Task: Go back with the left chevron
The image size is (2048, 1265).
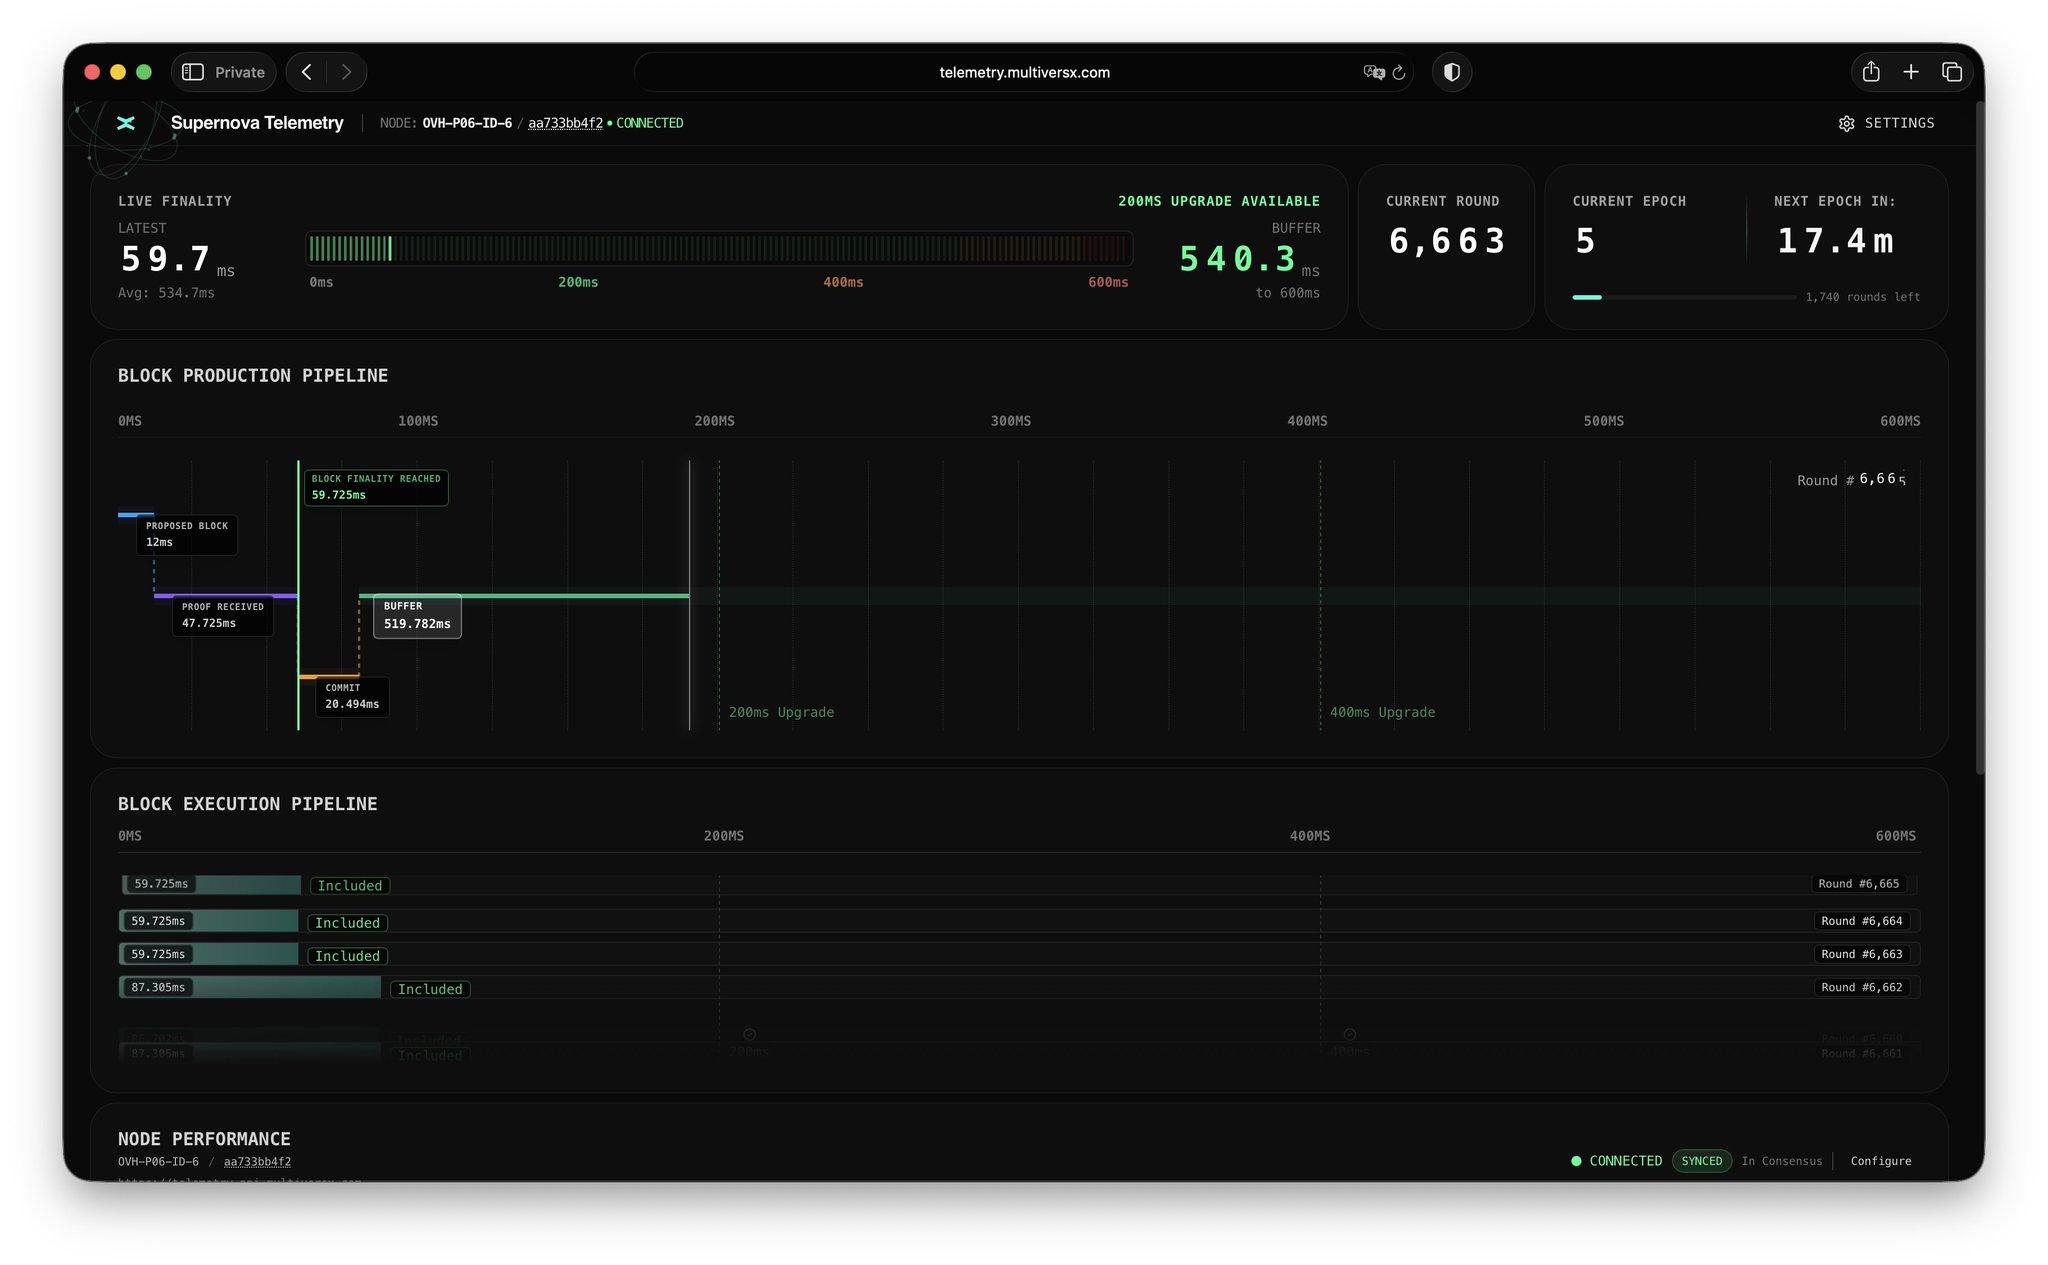Action: pos(307,72)
